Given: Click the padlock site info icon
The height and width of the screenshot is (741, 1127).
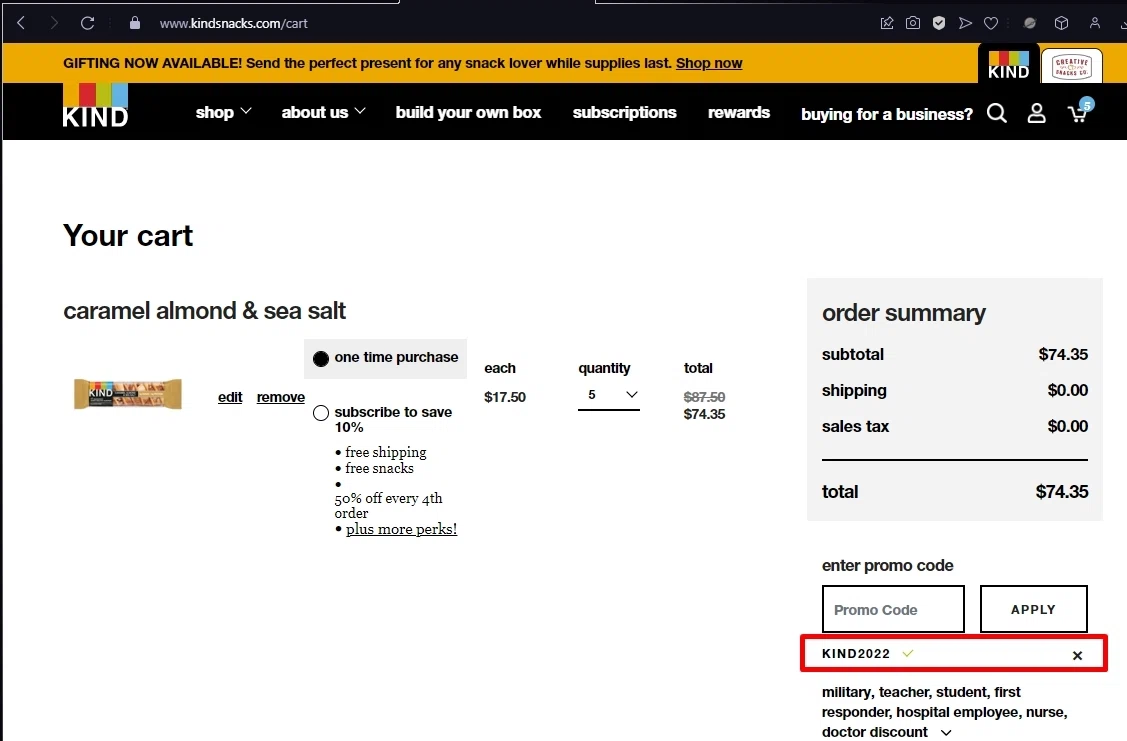Looking at the screenshot, I should click(134, 23).
